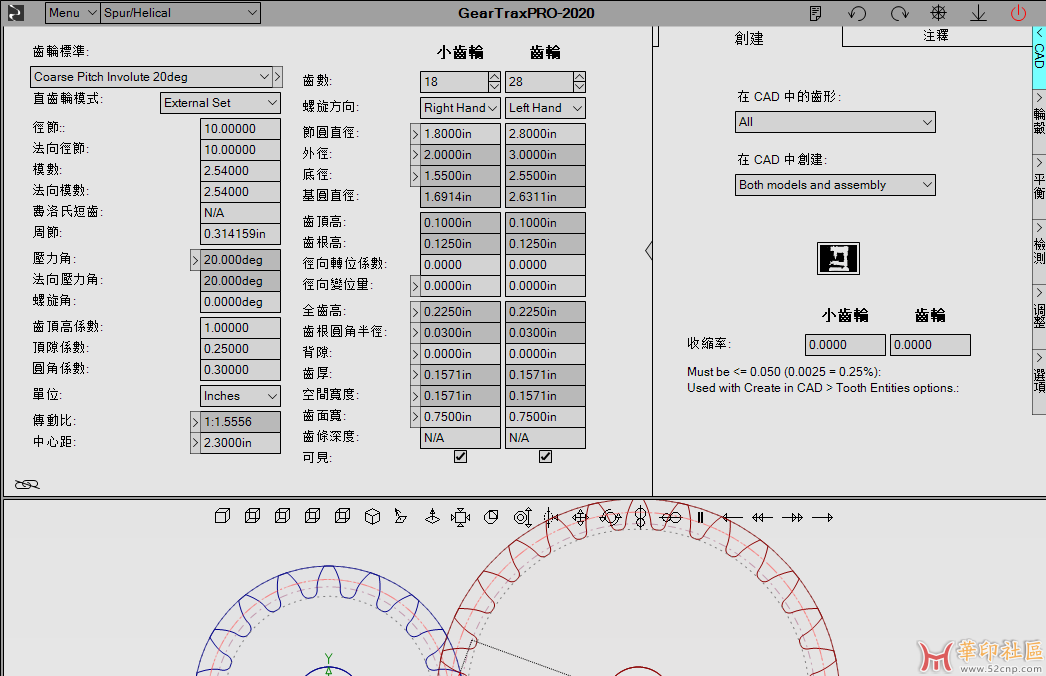Toggle 可見 checkbox for 小齒輪
This screenshot has height=676, width=1046.
tap(460, 456)
